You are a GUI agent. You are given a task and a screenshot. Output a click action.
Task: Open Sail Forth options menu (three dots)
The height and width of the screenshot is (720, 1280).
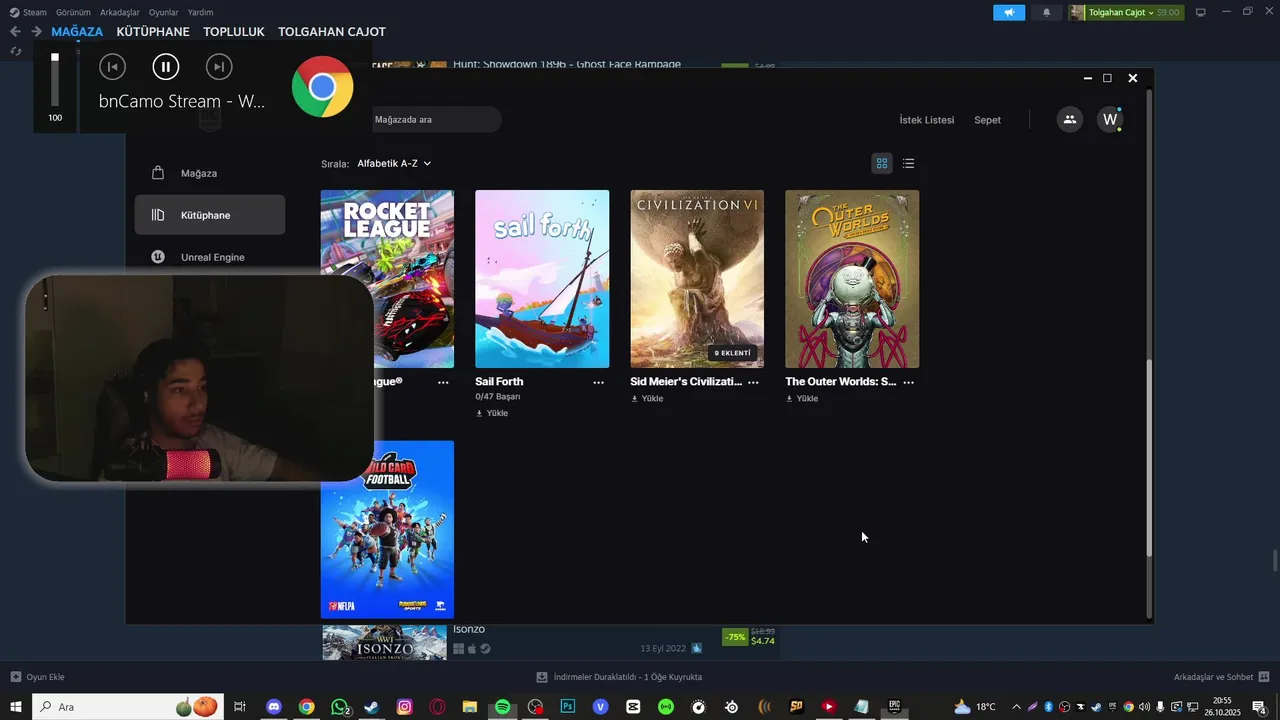[x=599, y=382]
